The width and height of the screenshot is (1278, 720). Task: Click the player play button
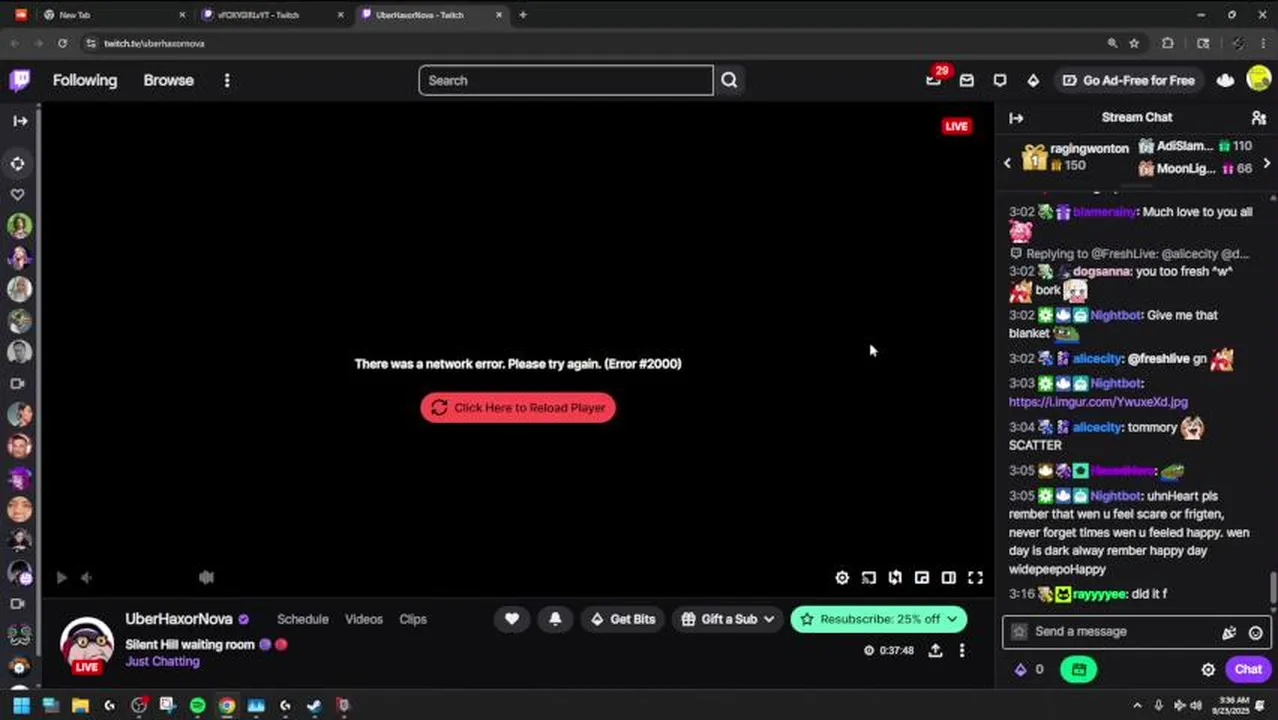(61, 577)
